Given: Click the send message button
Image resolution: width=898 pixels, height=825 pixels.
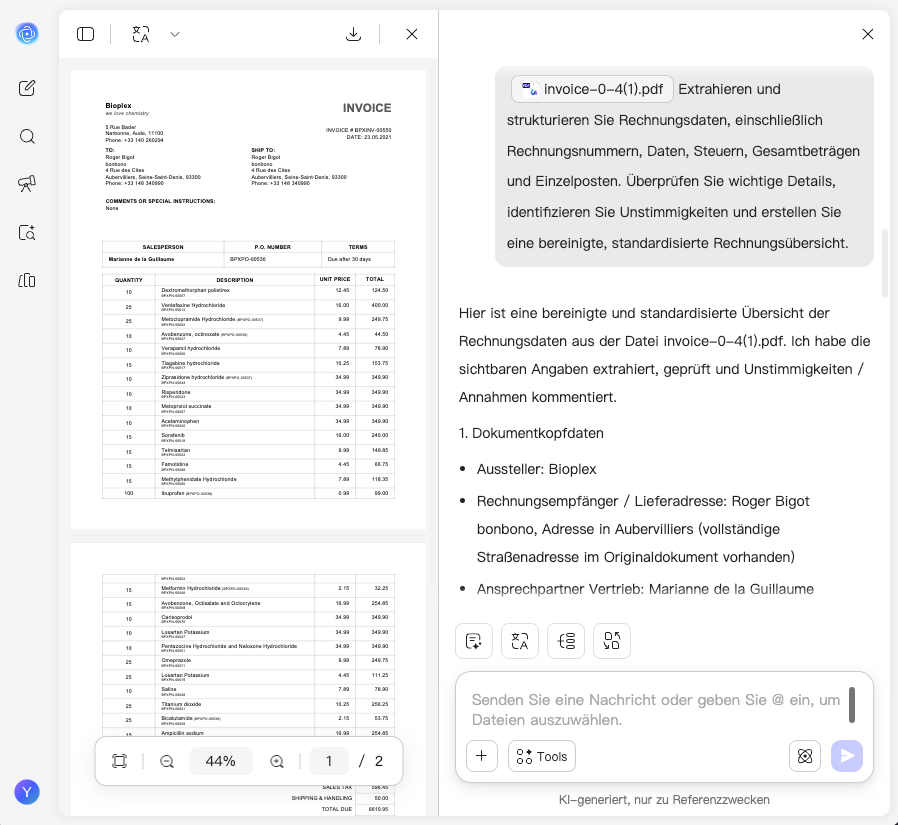Looking at the screenshot, I should [x=847, y=756].
